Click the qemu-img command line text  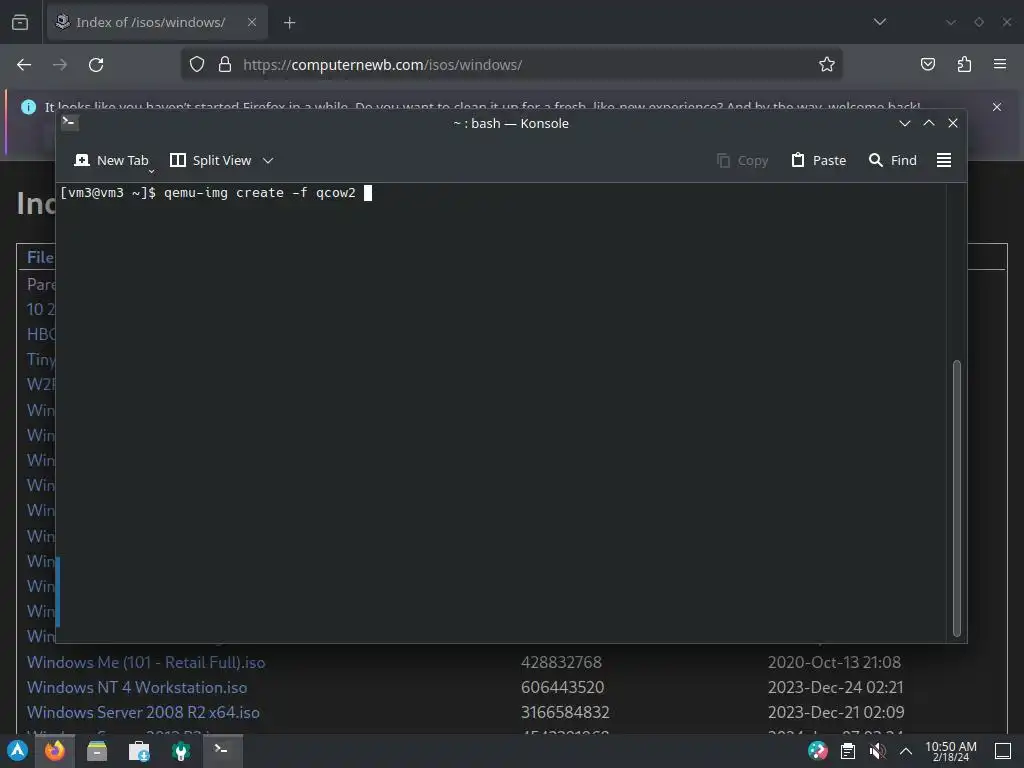260,193
